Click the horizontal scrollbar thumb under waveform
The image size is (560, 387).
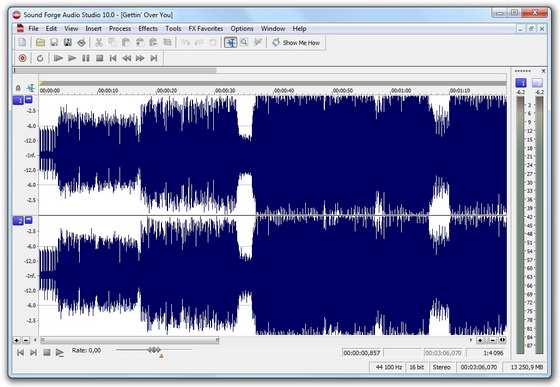pyautogui.click(x=130, y=340)
